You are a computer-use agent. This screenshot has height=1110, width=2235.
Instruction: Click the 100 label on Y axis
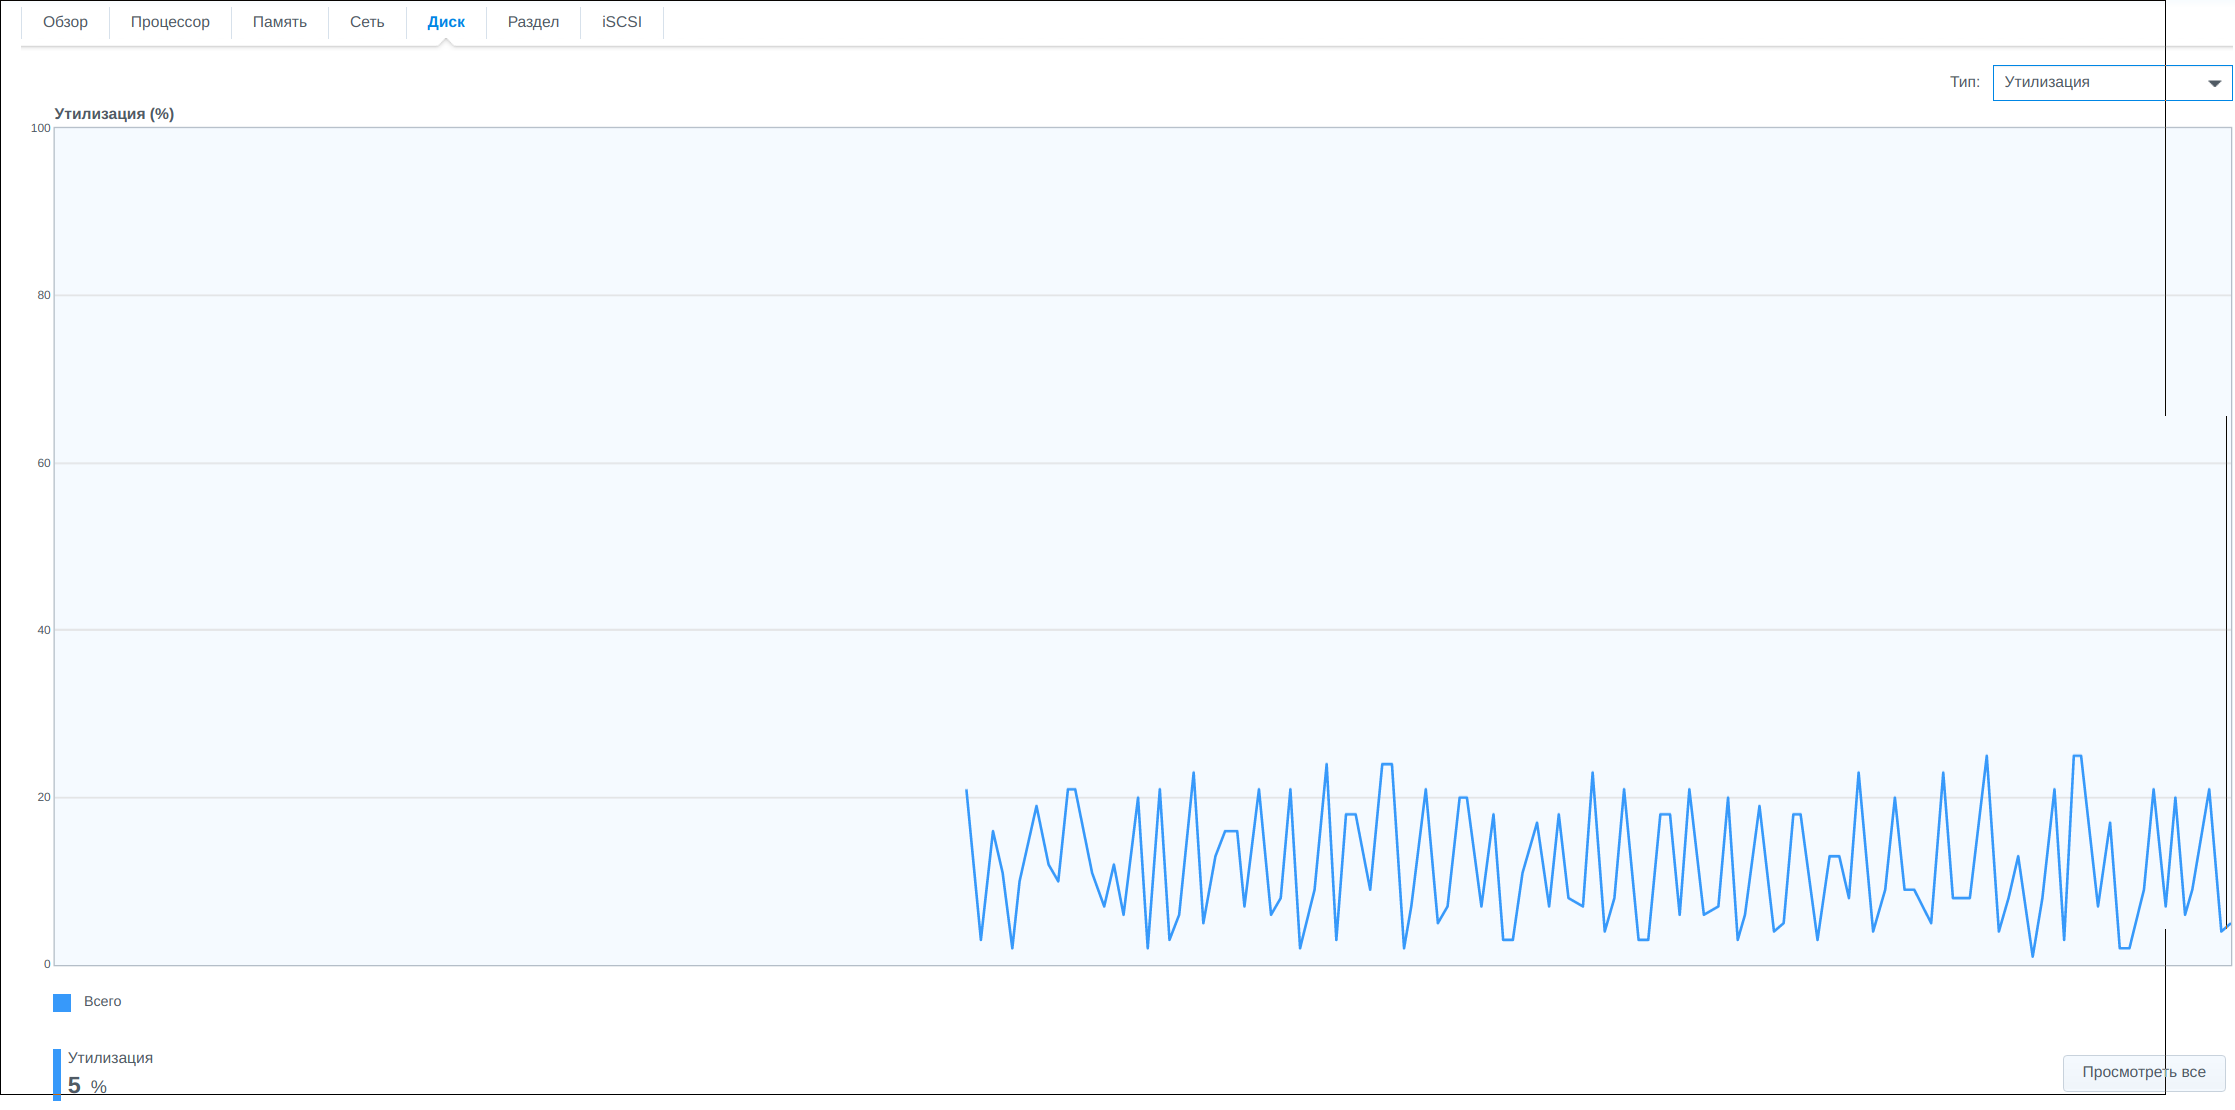tap(41, 128)
